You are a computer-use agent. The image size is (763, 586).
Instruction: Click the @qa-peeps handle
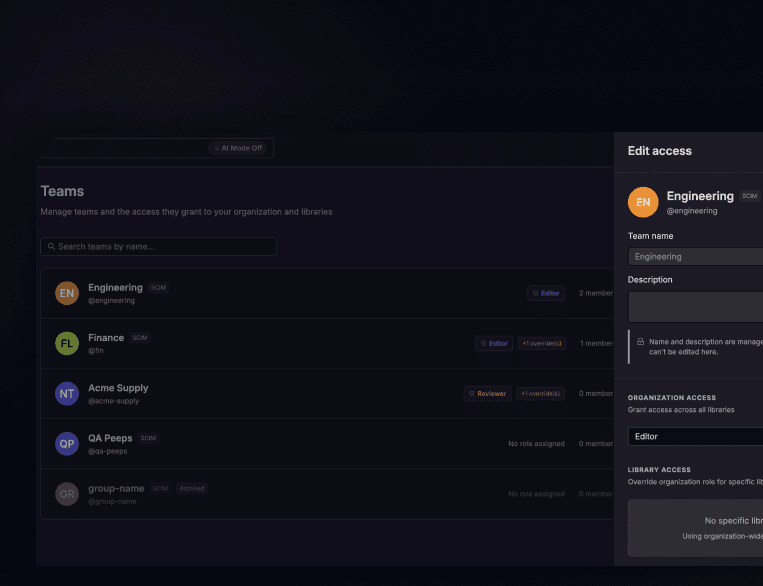108,451
